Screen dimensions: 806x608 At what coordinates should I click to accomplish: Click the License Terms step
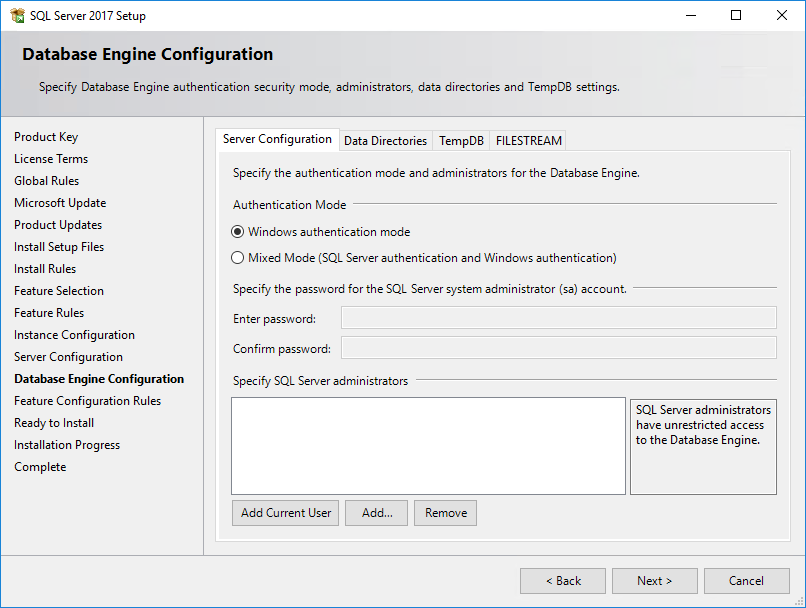(51, 159)
